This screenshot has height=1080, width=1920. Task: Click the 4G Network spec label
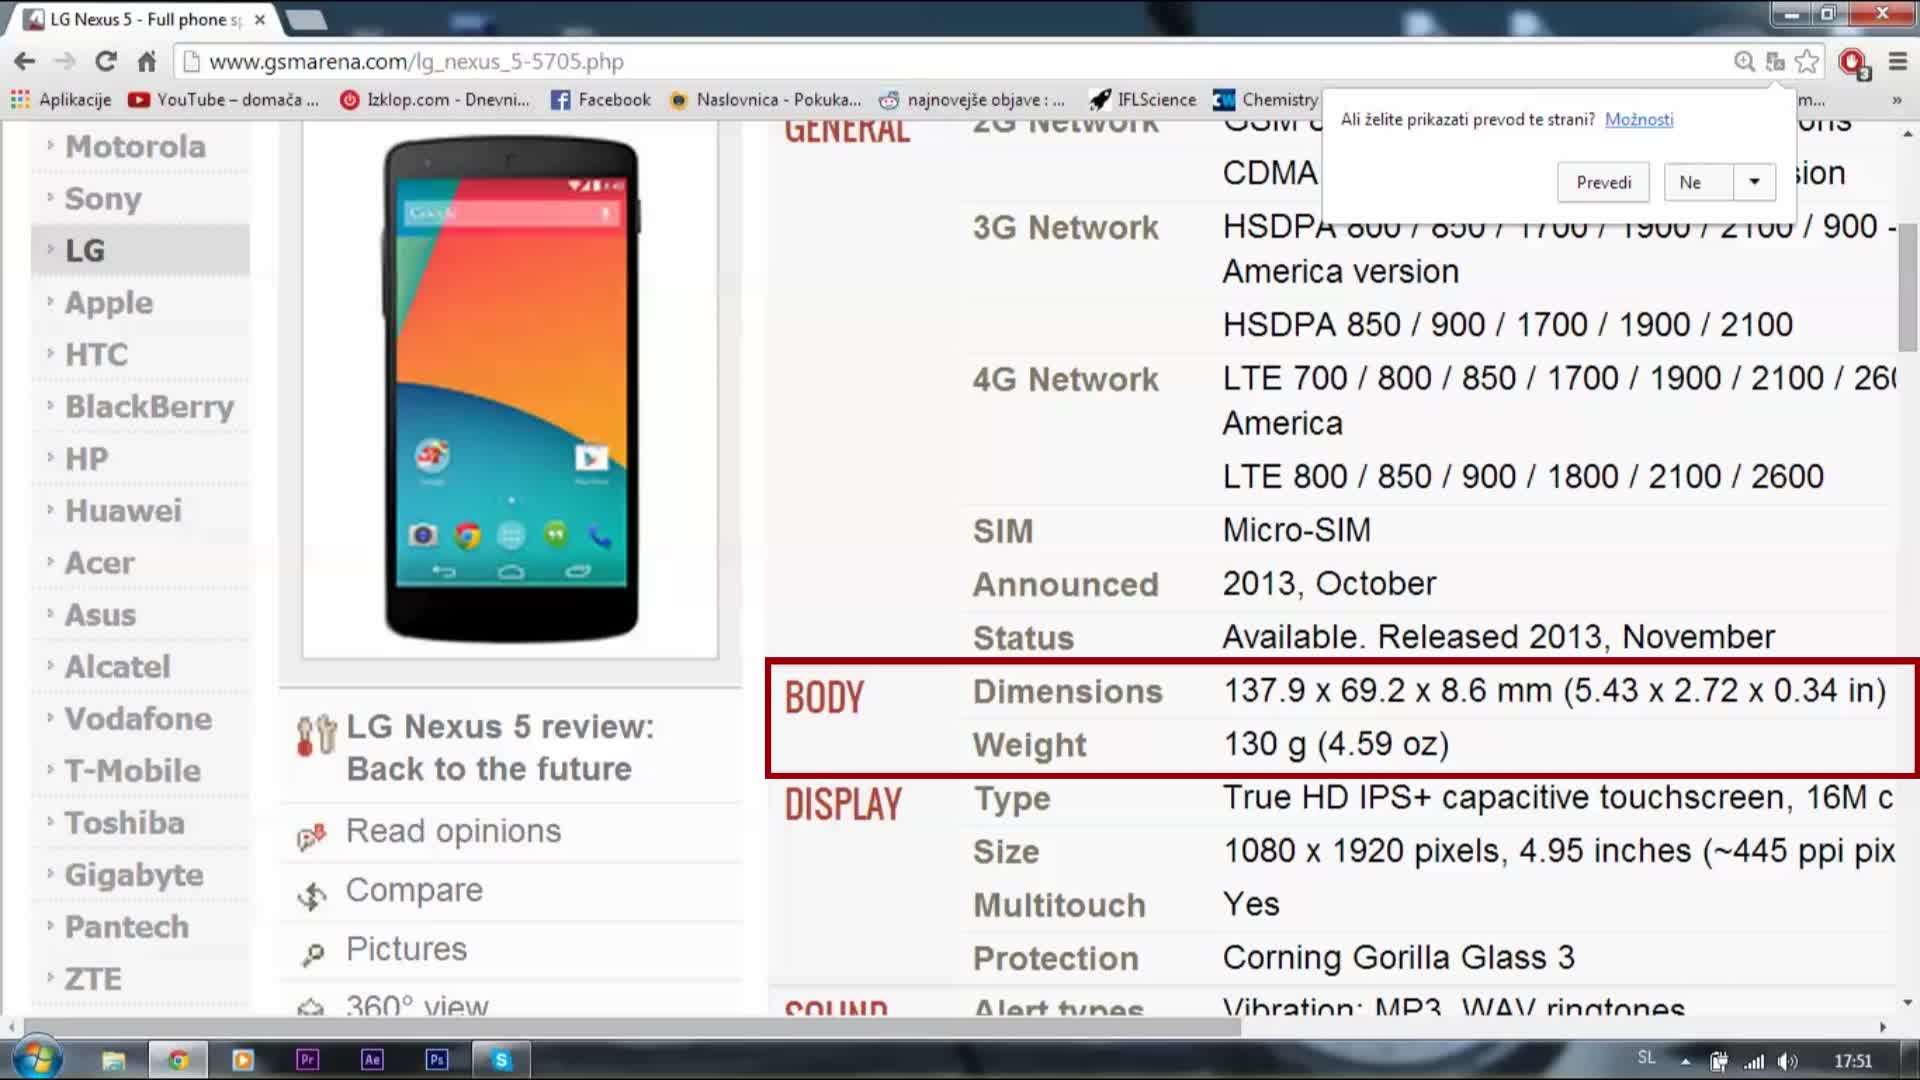tap(1066, 380)
